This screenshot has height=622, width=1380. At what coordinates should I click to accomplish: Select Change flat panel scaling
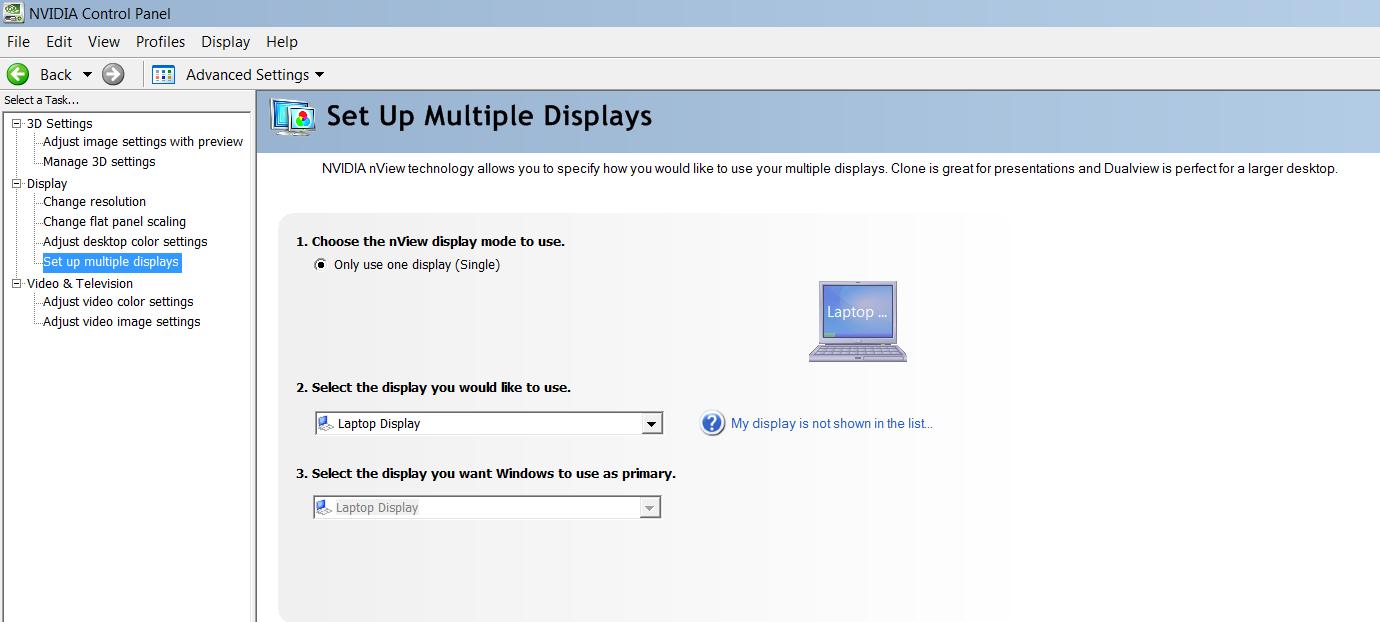(114, 222)
